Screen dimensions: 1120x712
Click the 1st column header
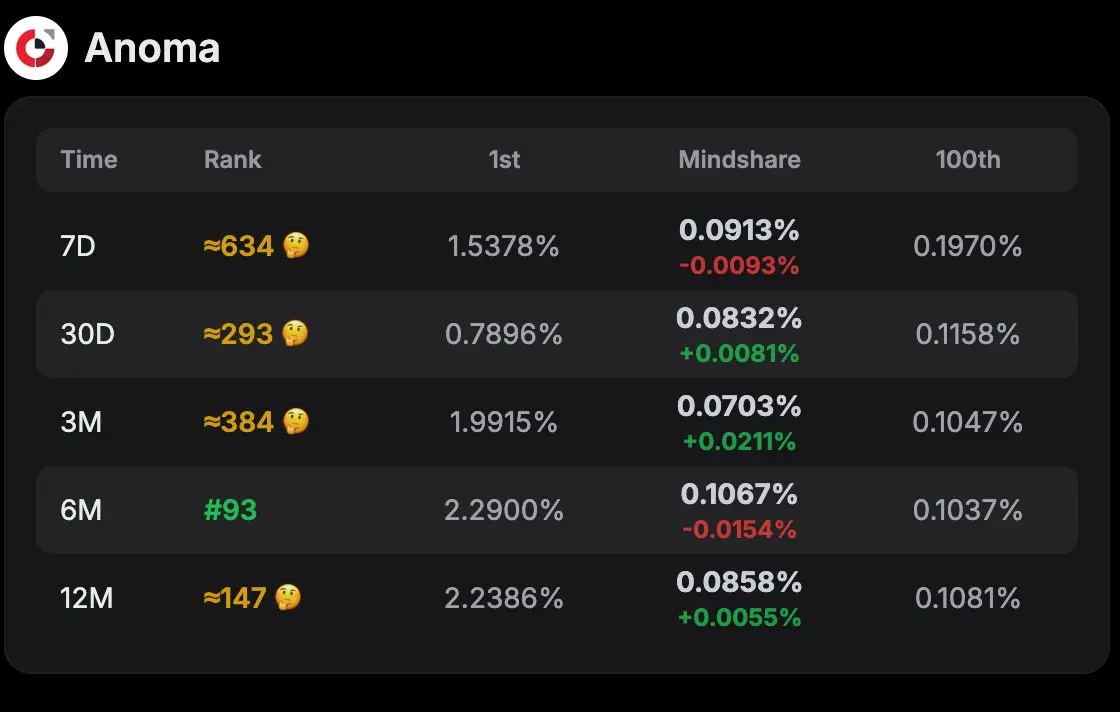(x=504, y=159)
